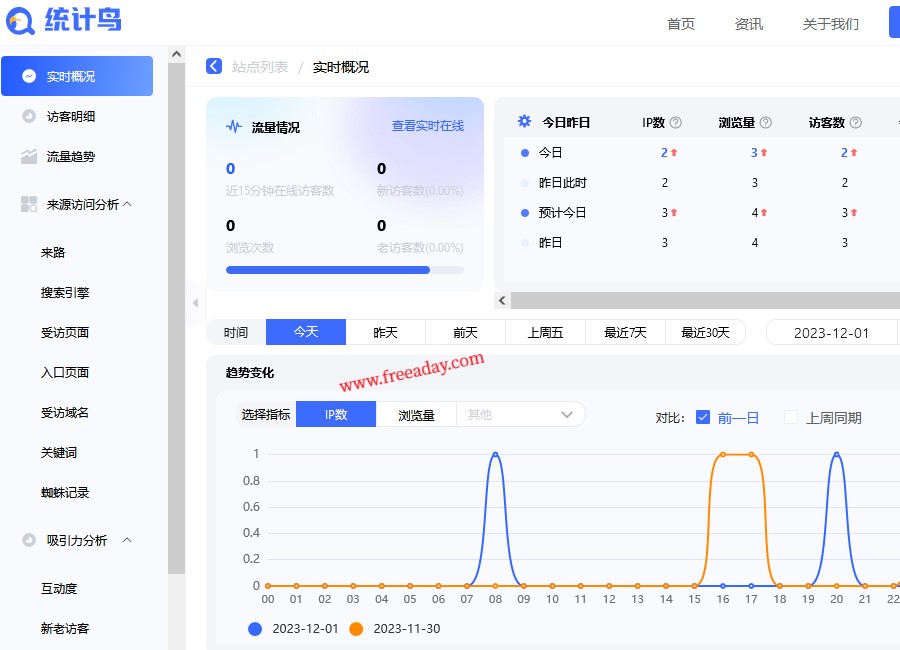Toggle the 2023-11-30 orange legend swatch
Screen dimensions: 900x650
pyautogui.click(x=356, y=629)
